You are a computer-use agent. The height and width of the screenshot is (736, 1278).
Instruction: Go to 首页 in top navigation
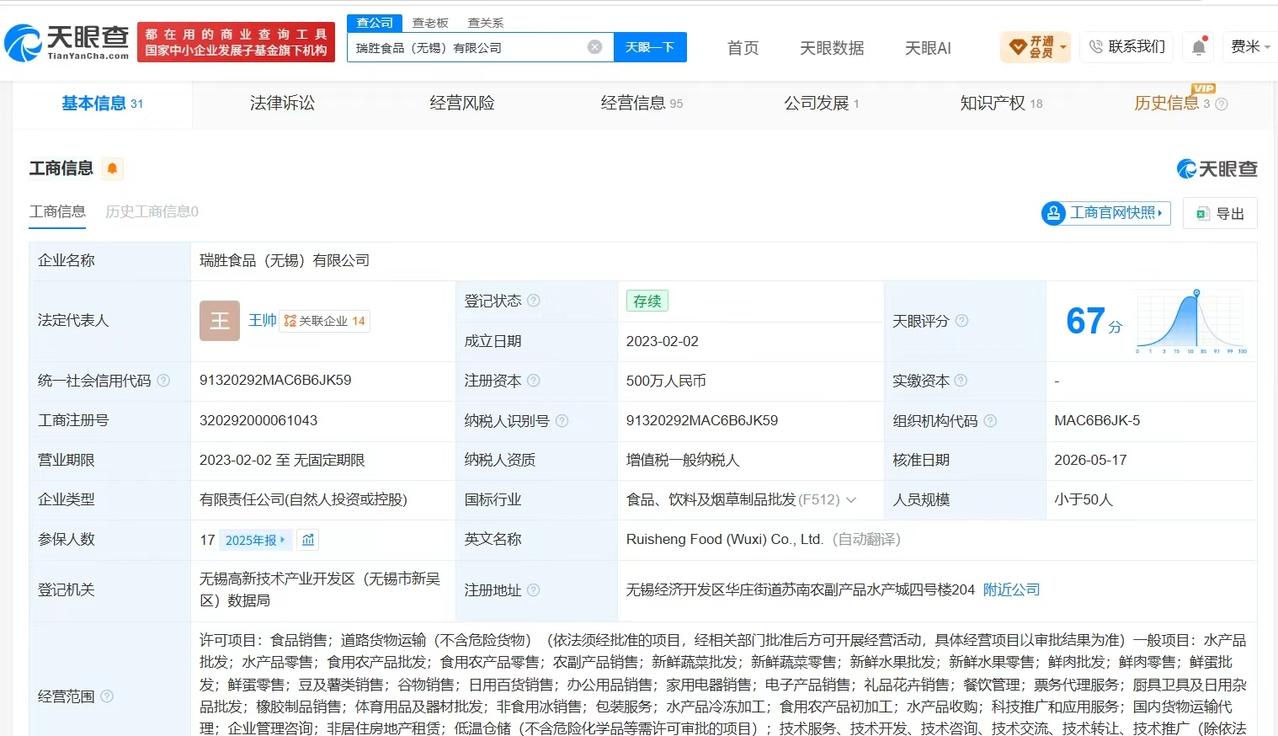(743, 47)
